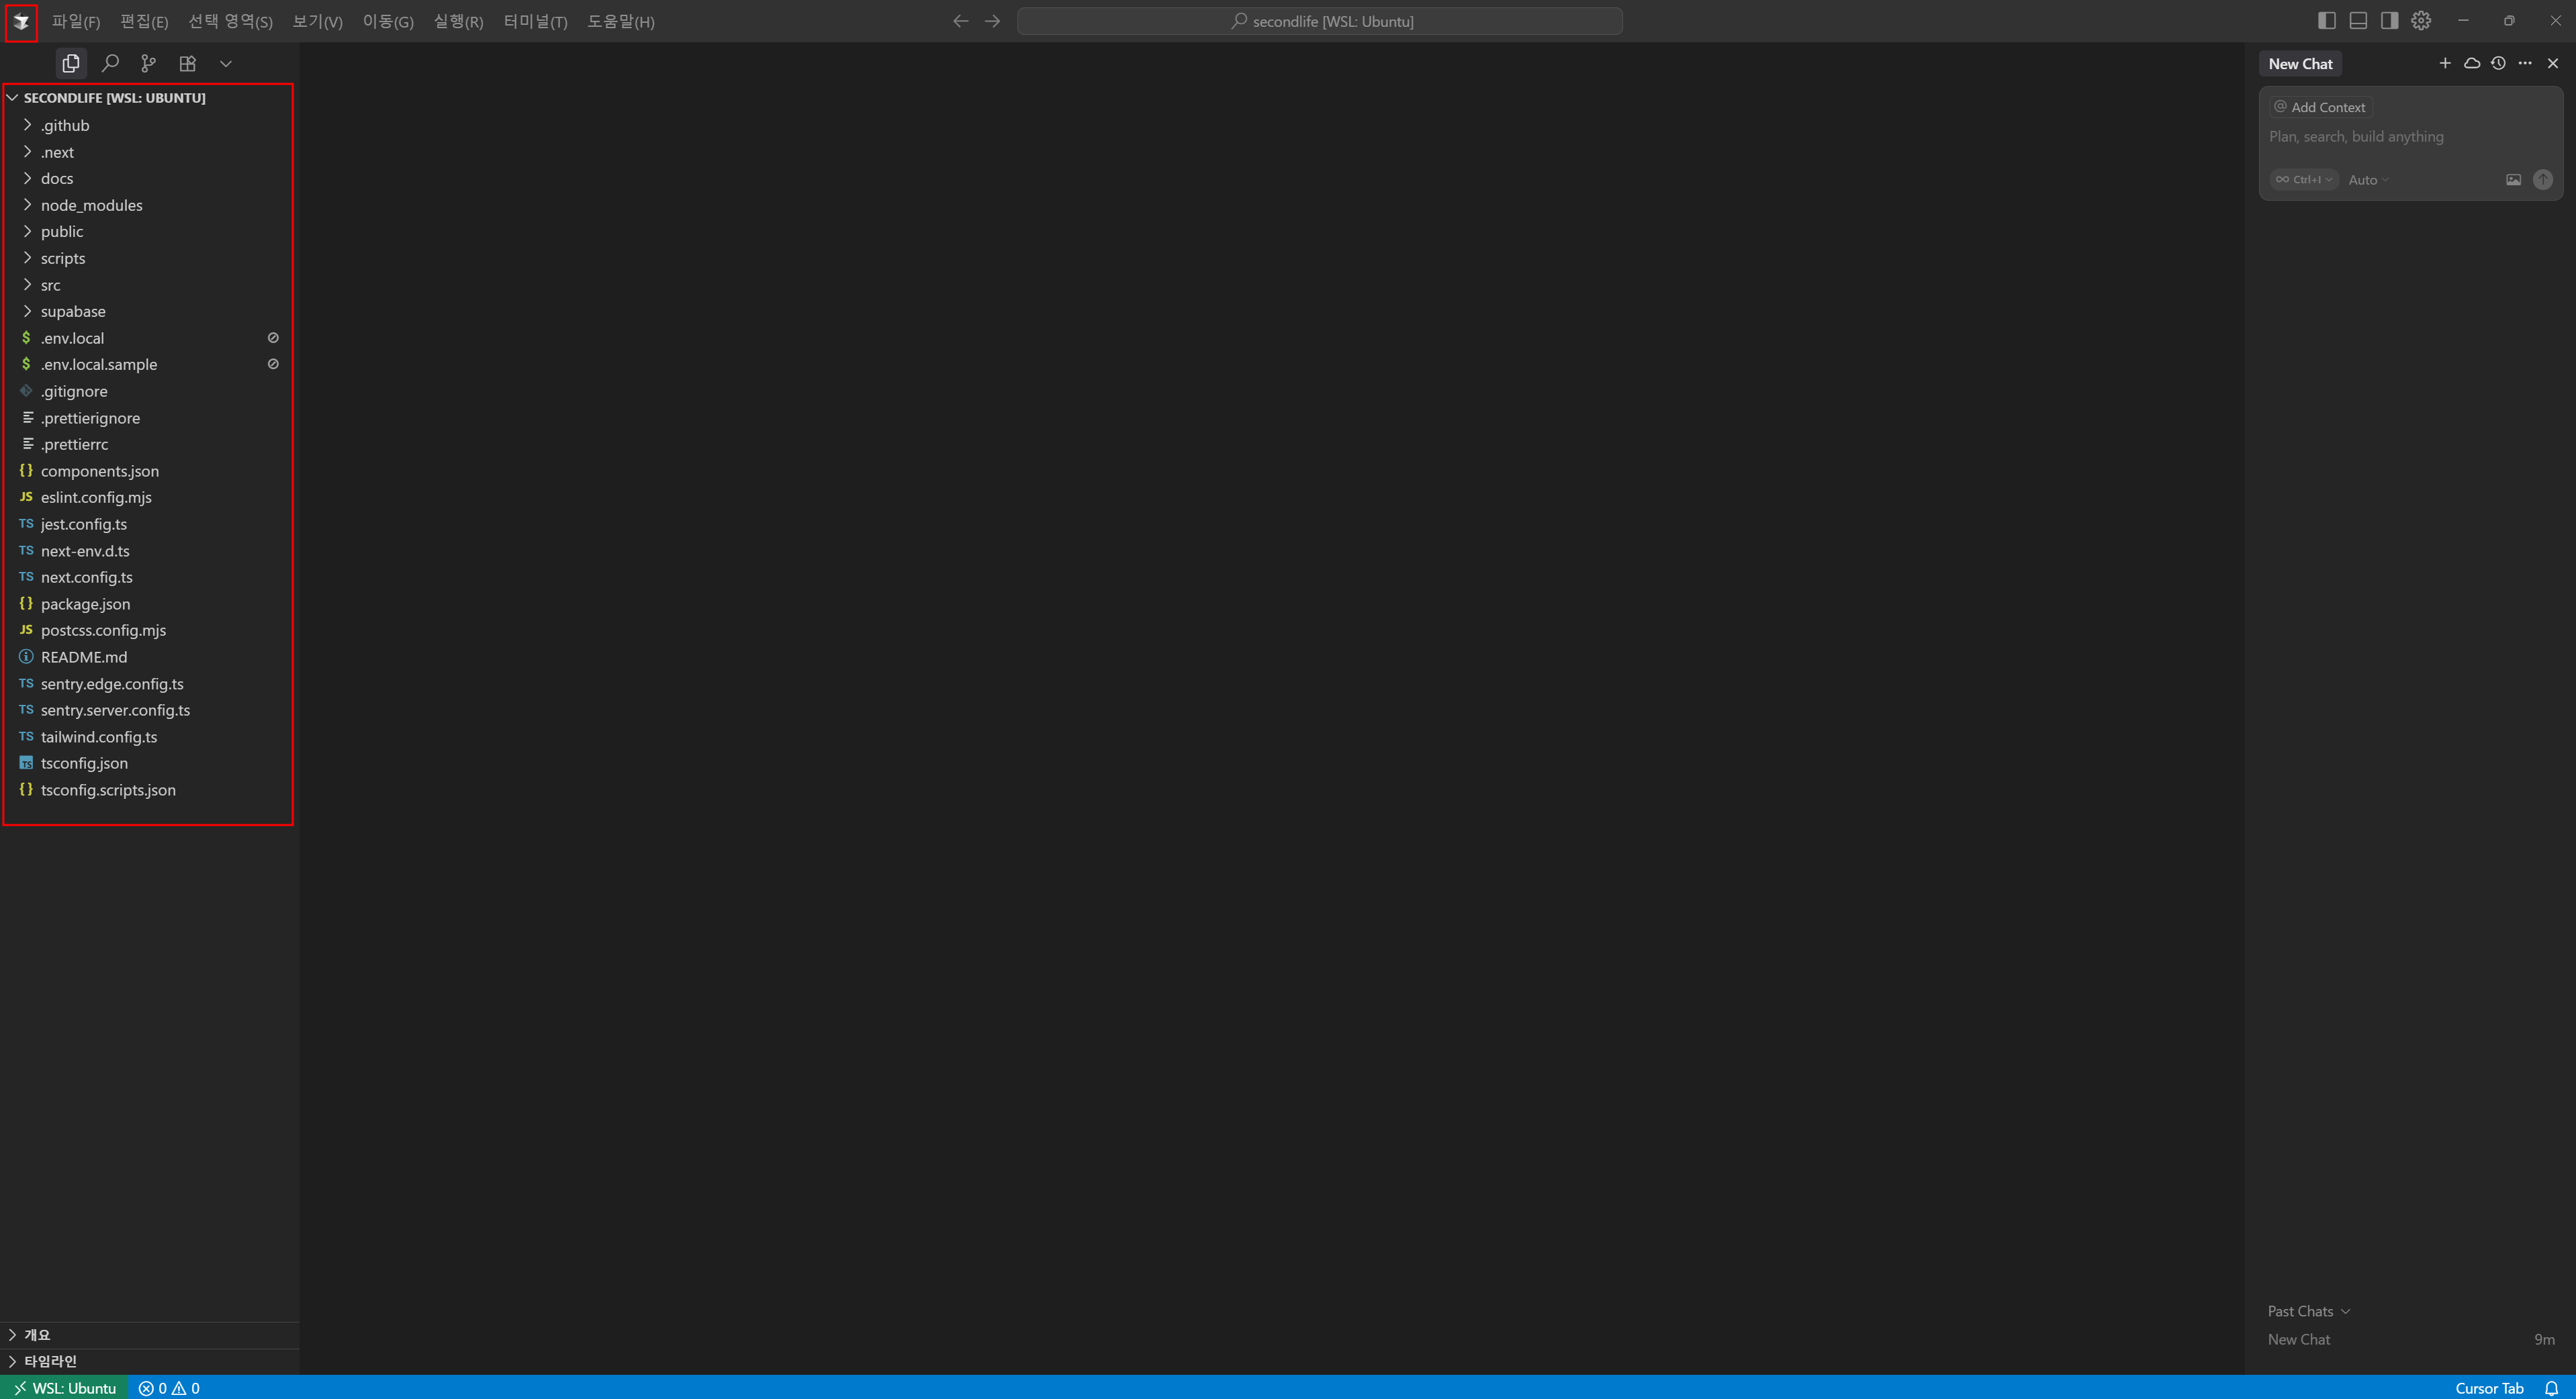Open the settings gear icon in title bar
2576x1399 pixels.
tap(2421, 20)
